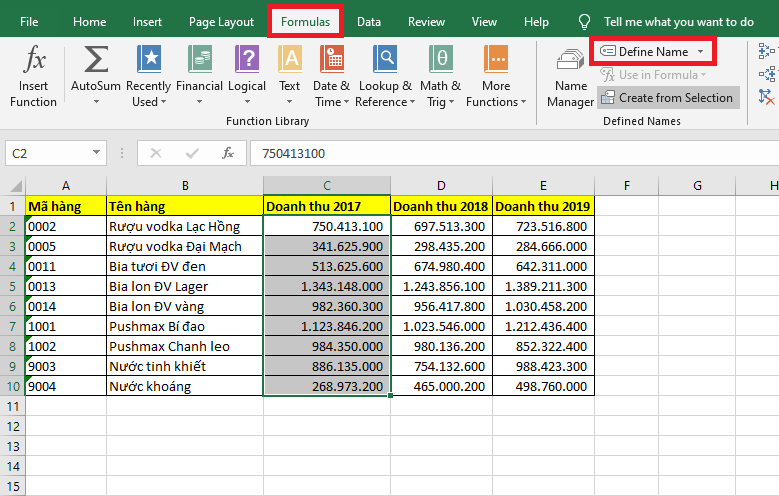Open Financial functions library
This screenshot has width=779, height=496.
pyautogui.click(x=200, y=61)
